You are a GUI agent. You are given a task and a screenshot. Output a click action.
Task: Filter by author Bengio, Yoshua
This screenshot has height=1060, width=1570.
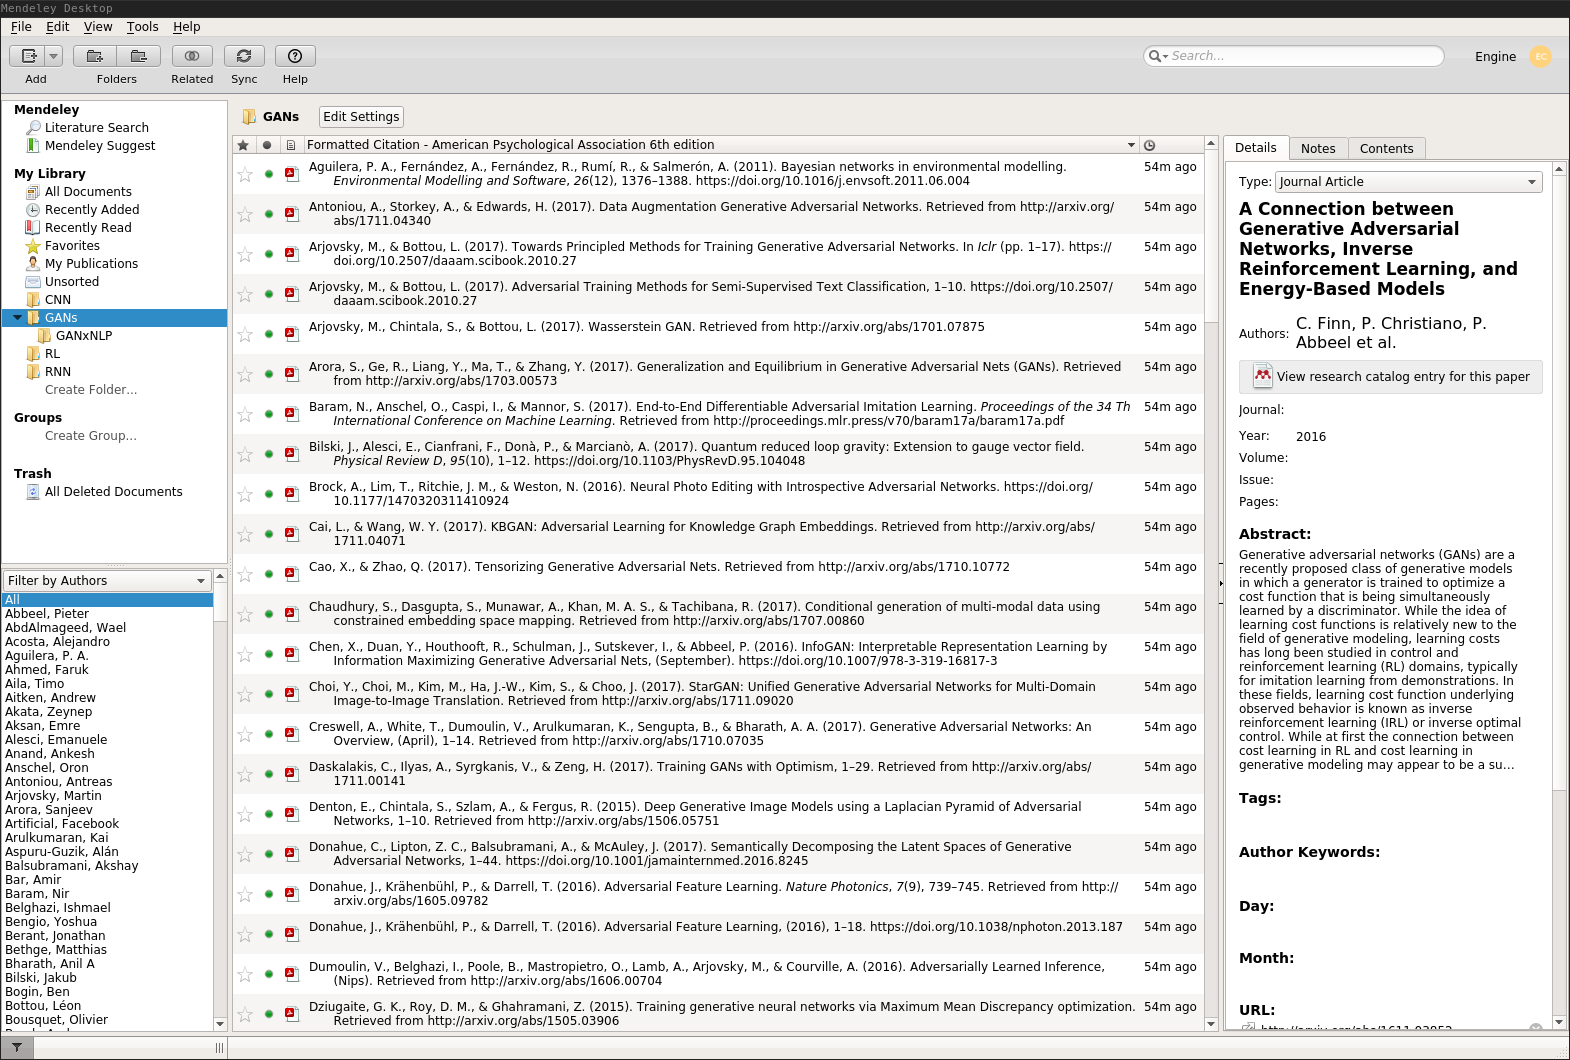click(51, 922)
